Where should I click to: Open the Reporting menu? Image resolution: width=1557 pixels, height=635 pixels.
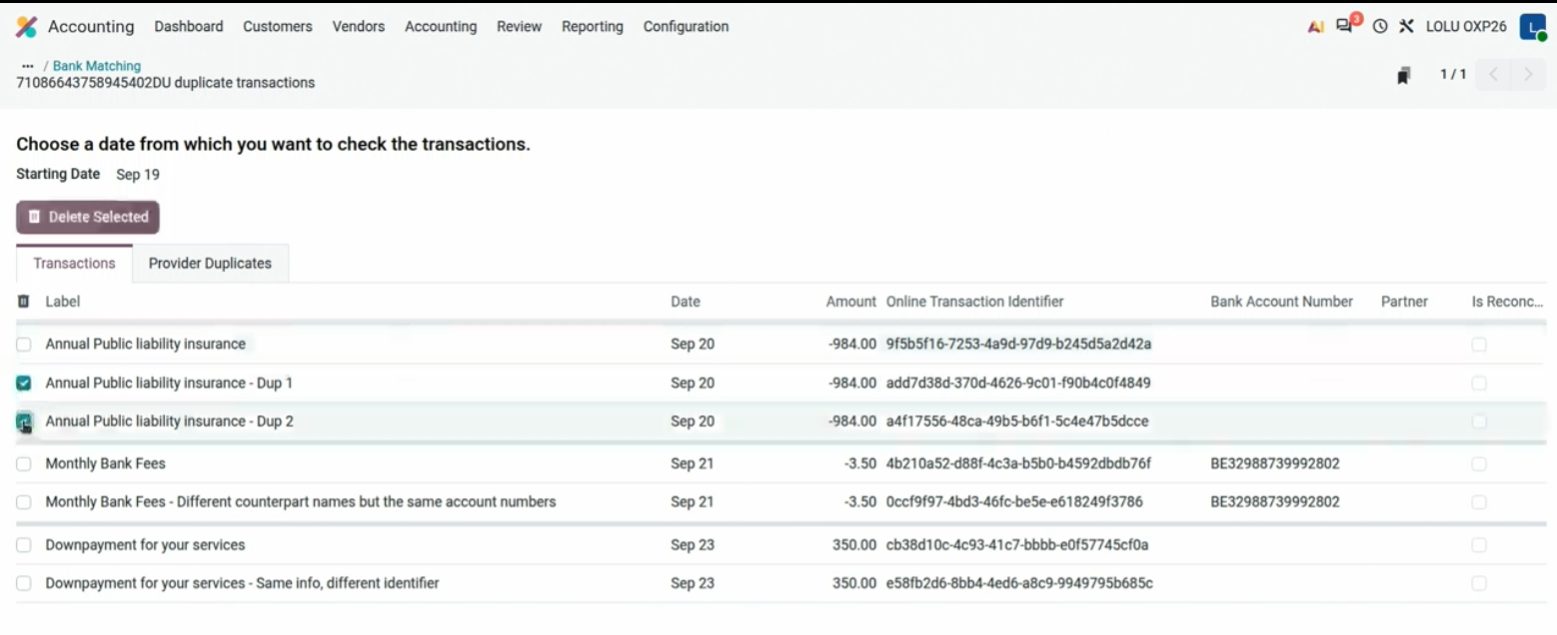point(592,27)
